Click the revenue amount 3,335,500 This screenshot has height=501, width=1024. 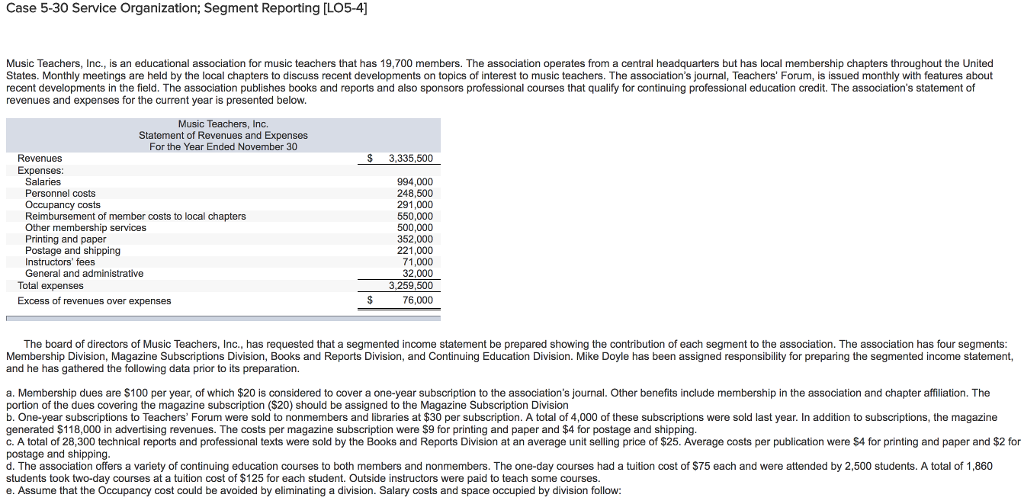pyautogui.click(x=410, y=159)
